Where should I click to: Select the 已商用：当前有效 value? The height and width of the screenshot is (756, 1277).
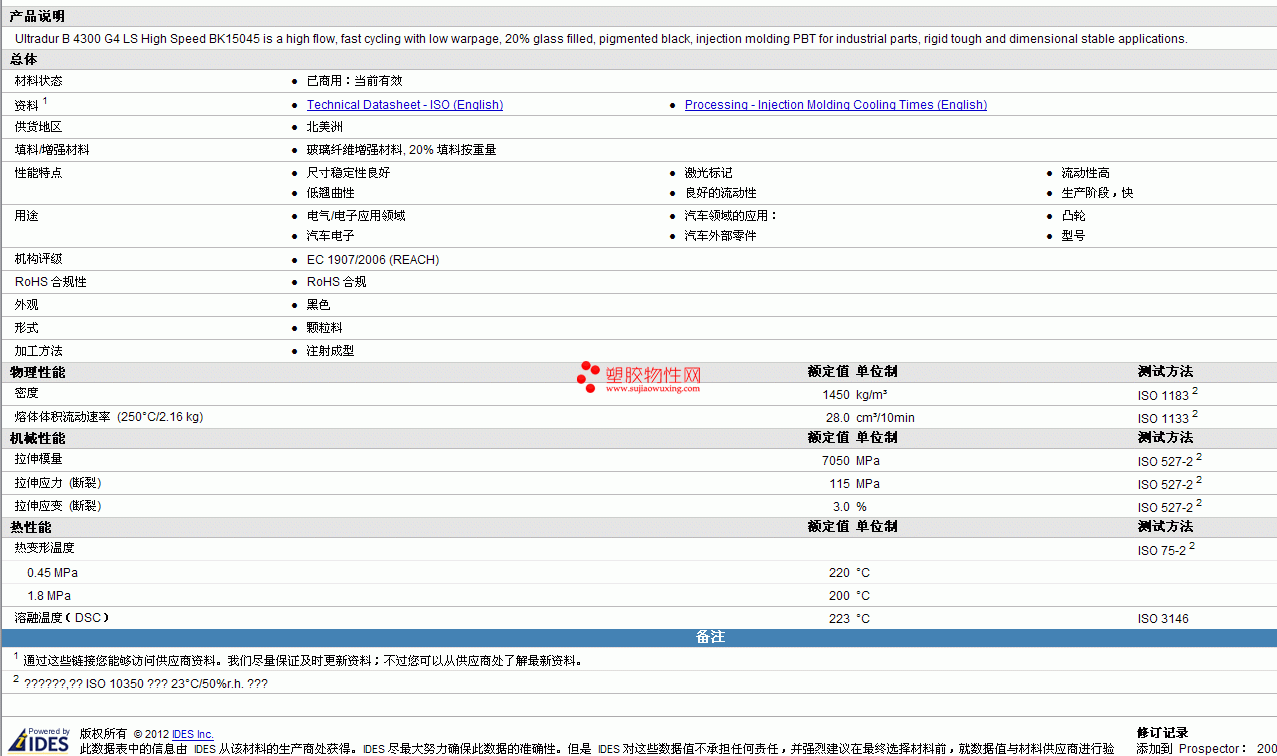tap(355, 81)
